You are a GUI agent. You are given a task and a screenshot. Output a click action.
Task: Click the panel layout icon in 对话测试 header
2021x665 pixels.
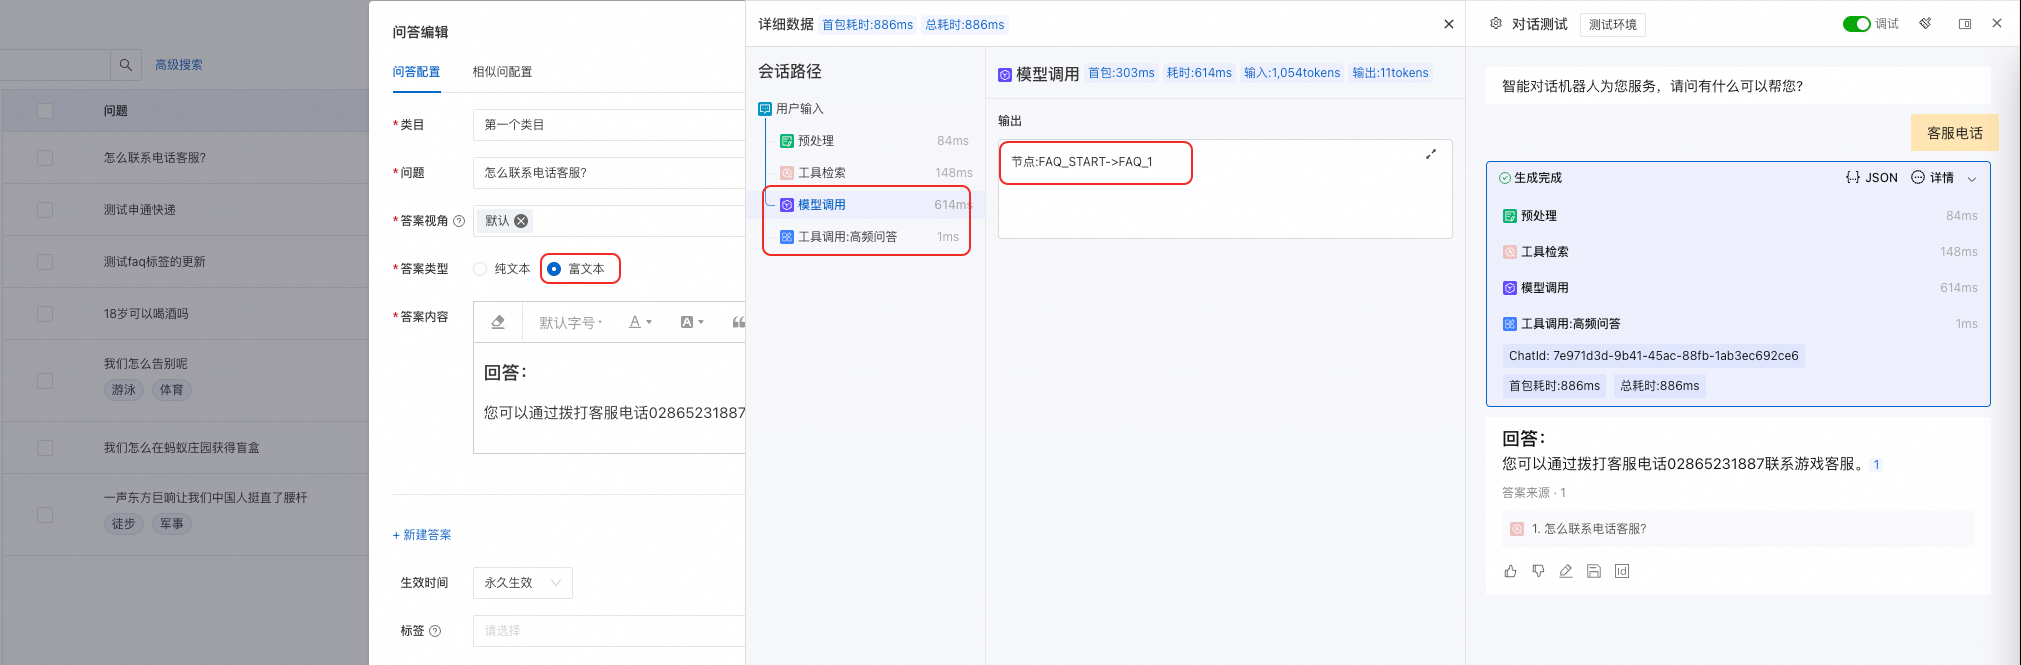click(1965, 23)
